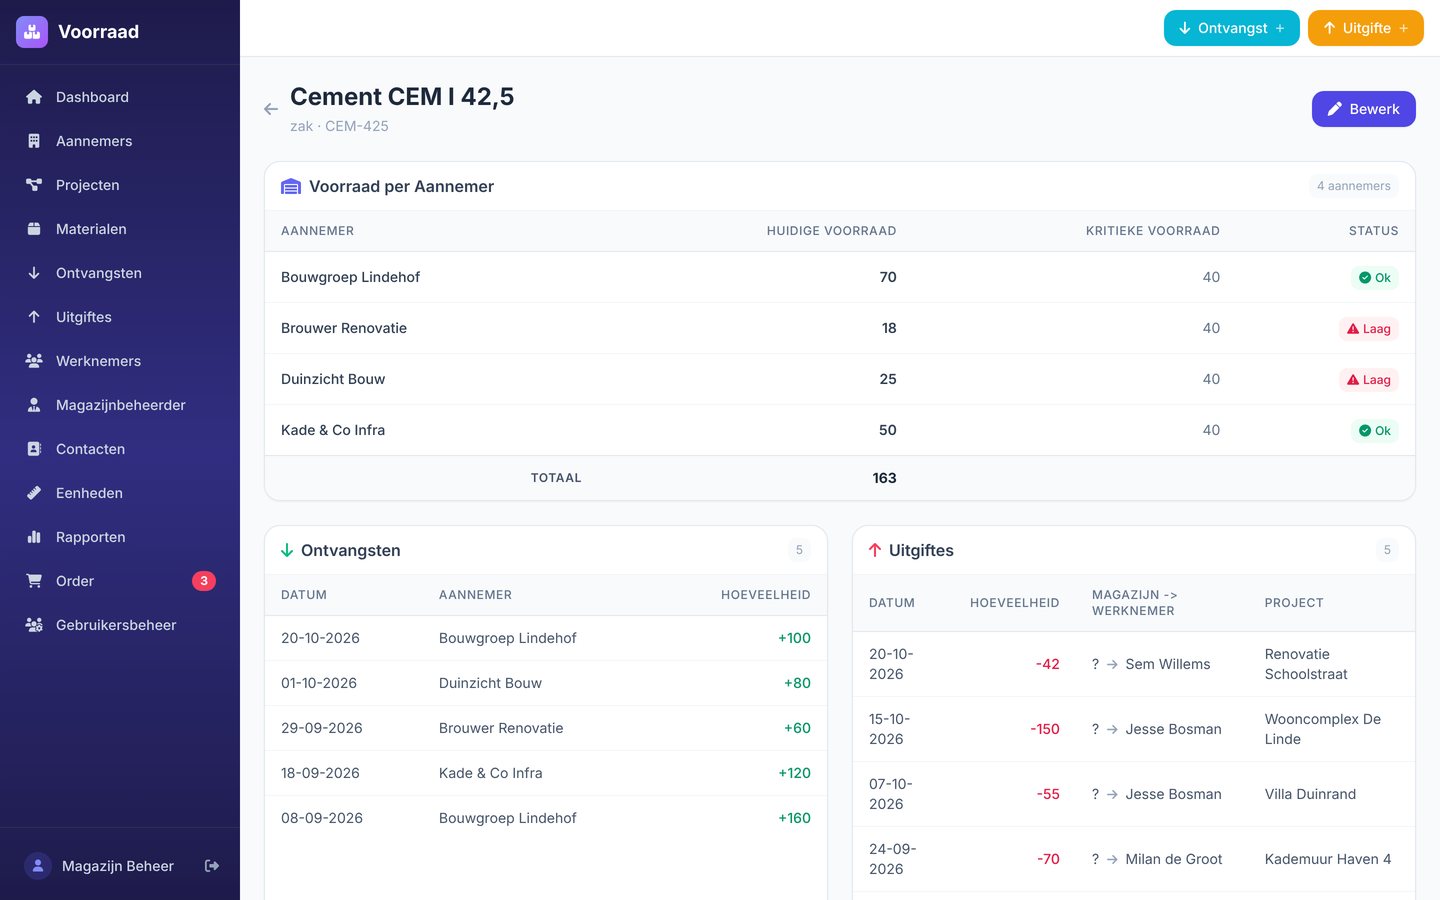Click the Sem Willems uitgifte row
Image resolution: width=1440 pixels, height=900 pixels.
1134,664
